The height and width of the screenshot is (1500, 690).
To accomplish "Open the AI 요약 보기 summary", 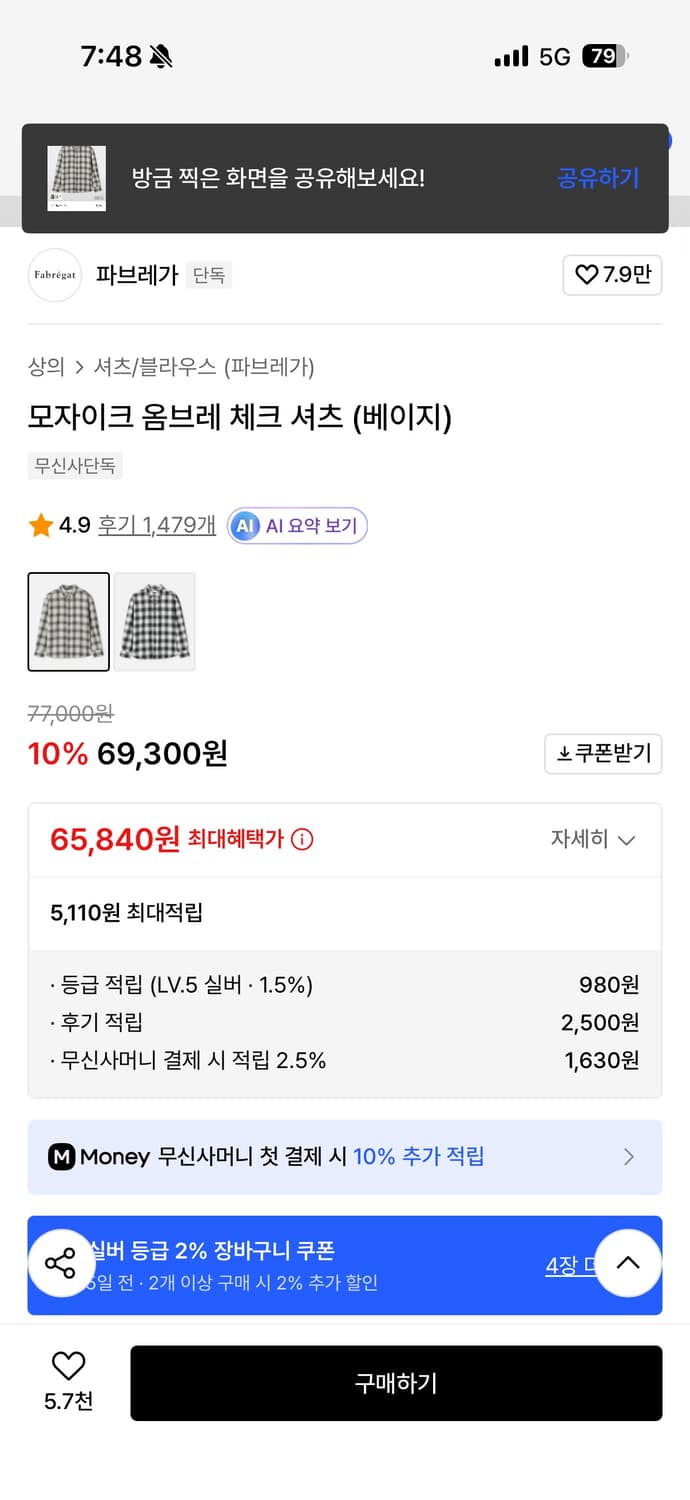I will 297,524.
